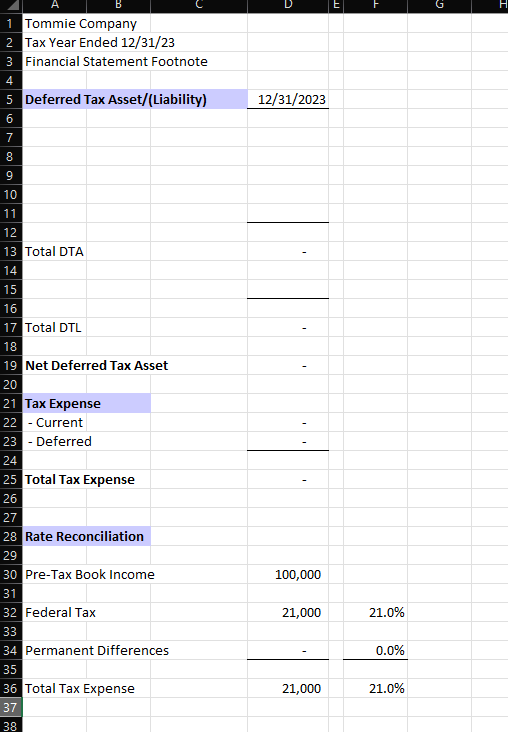Select the - Deferred label cell
The width and height of the screenshot is (508, 732).
click(x=59, y=442)
